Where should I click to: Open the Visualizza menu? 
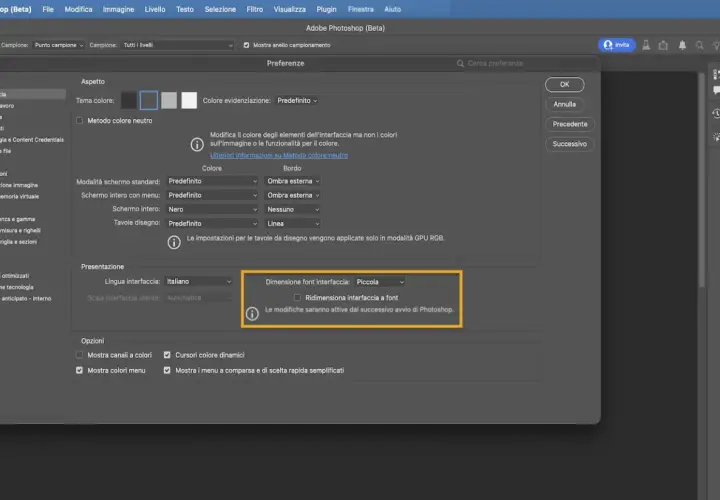point(290,9)
